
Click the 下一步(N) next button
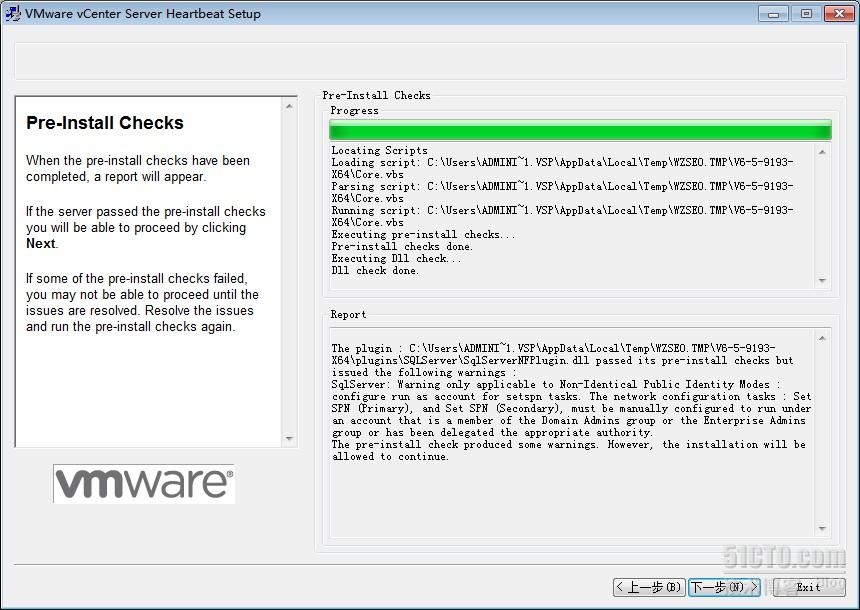724,587
